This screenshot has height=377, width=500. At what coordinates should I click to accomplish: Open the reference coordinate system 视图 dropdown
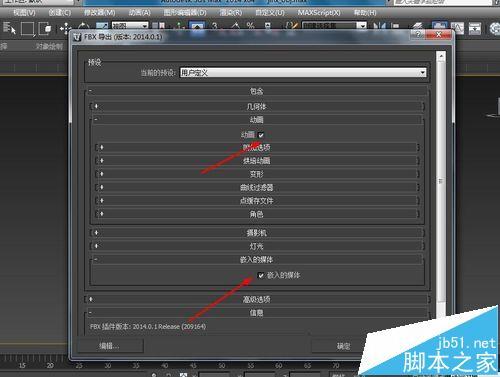pyautogui.click(x=129, y=26)
